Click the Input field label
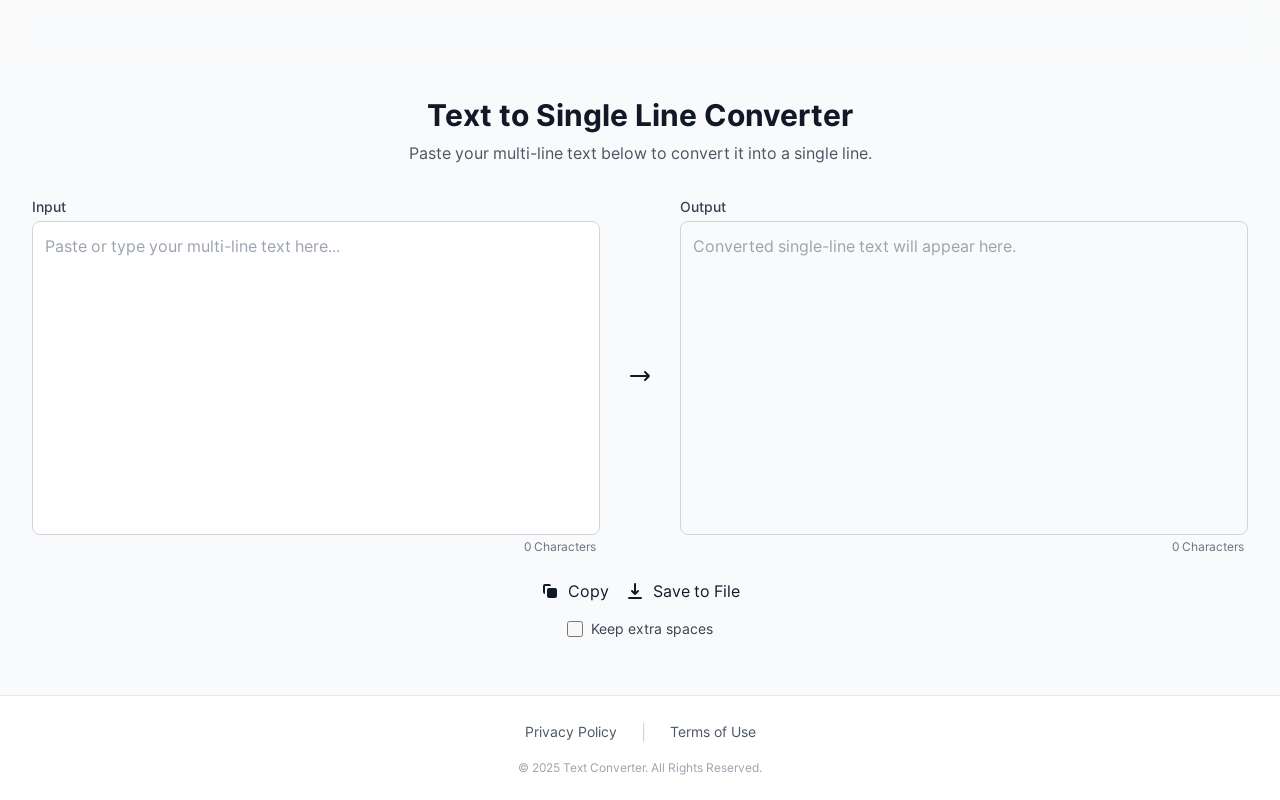The height and width of the screenshot is (800, 1280). 49,207
